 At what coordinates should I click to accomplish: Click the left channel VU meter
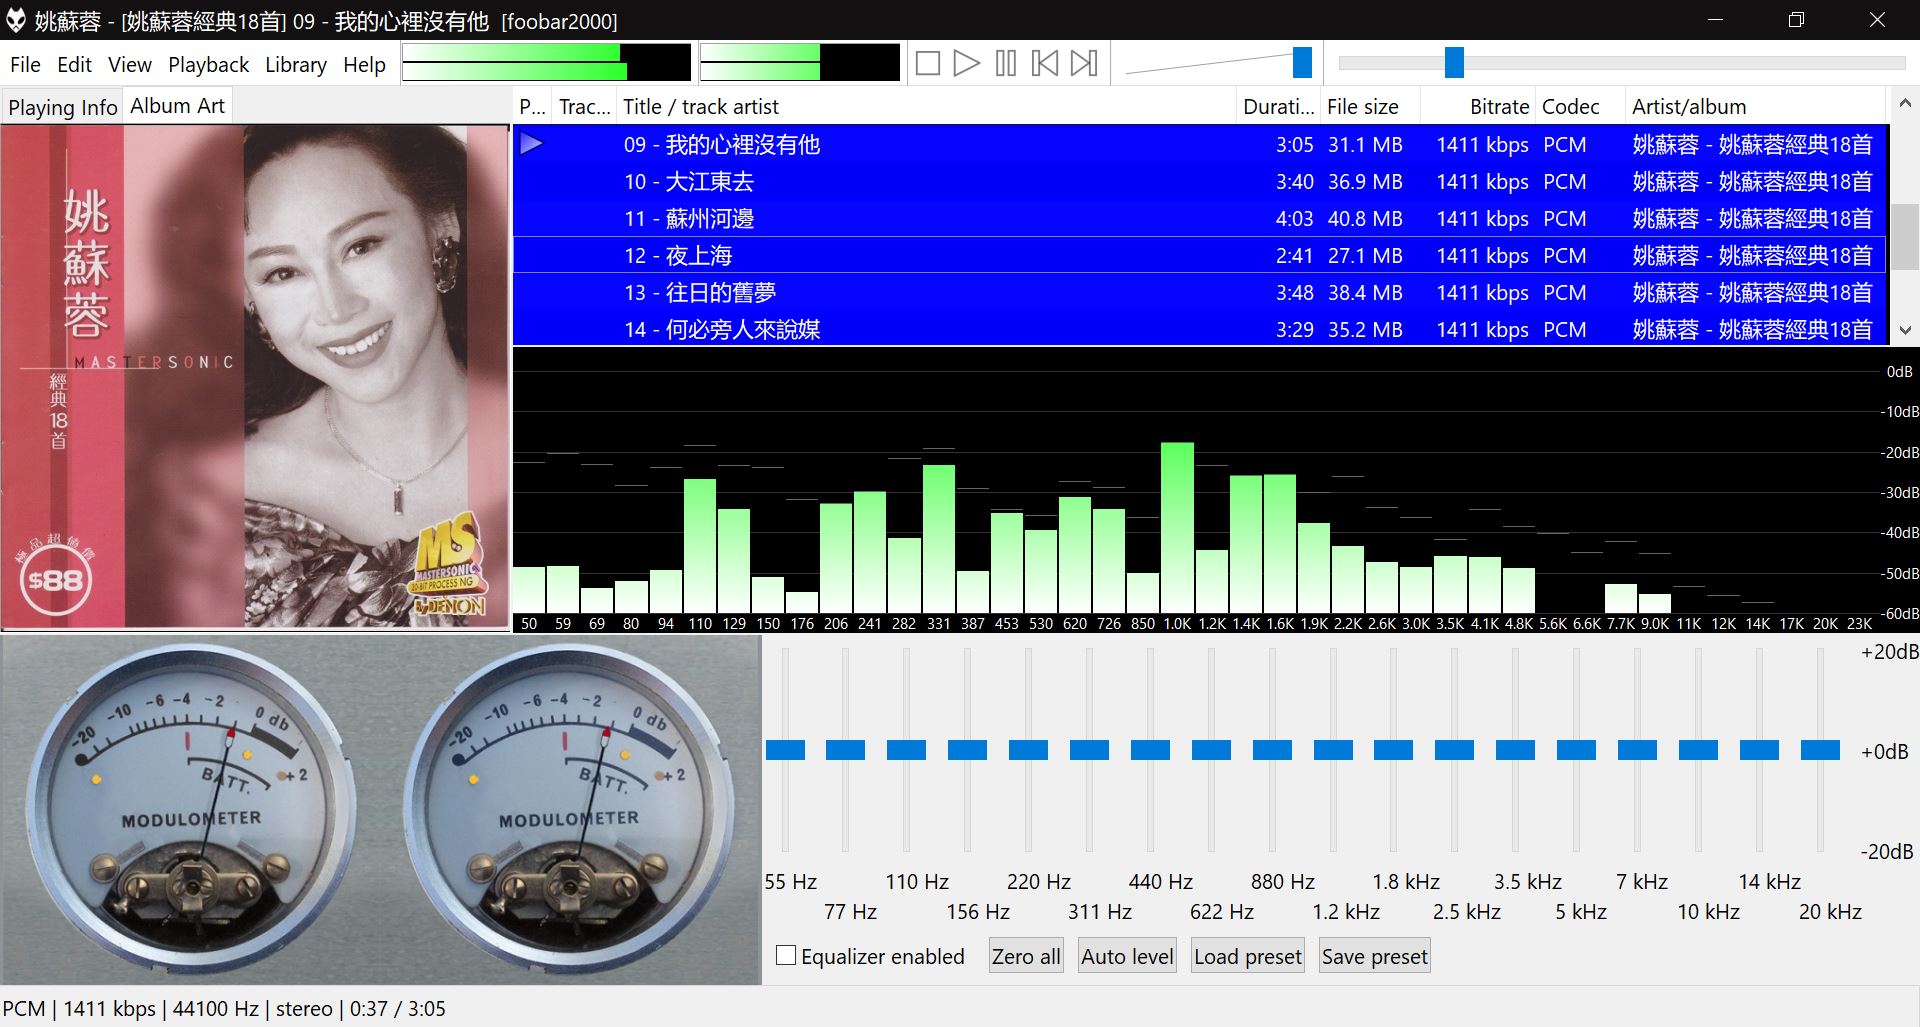(x=191, y=808)
